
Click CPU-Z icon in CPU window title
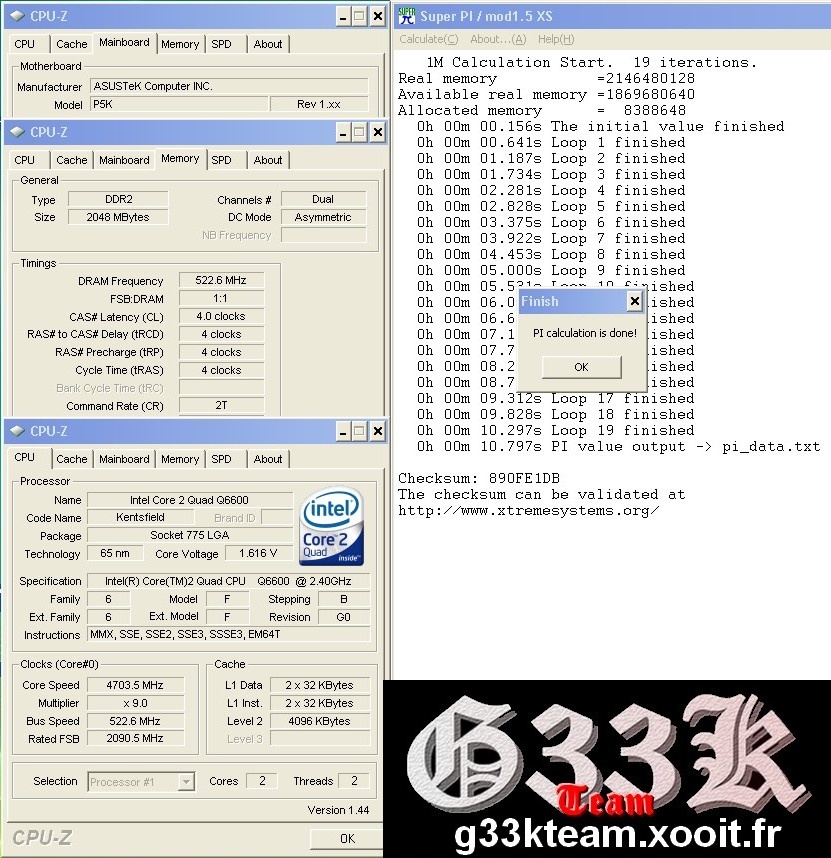[x=18, y=431]
